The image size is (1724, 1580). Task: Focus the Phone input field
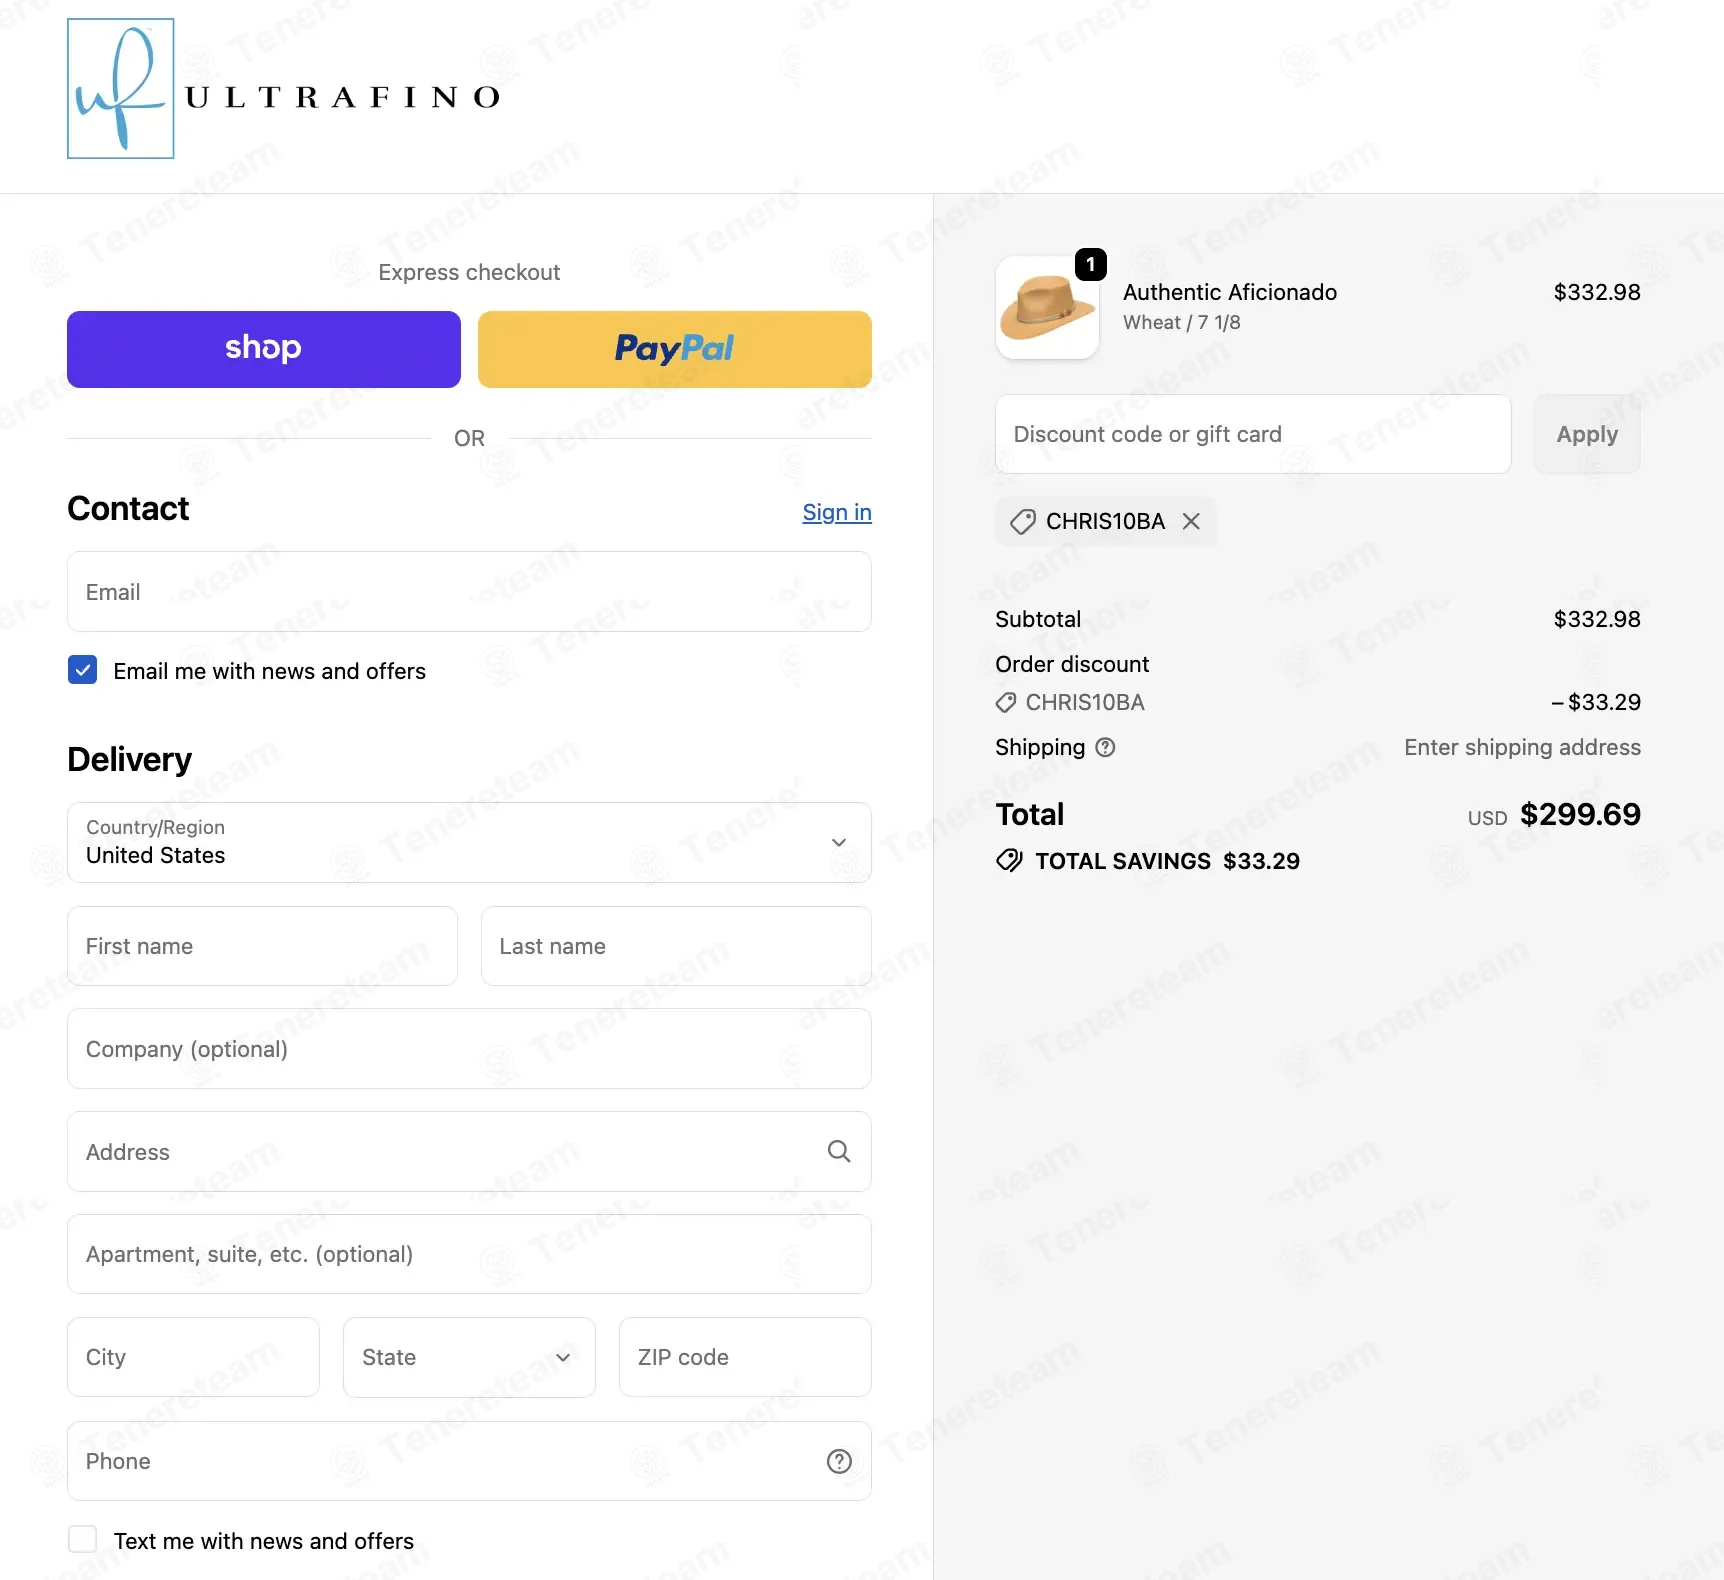click(469, 1461)
